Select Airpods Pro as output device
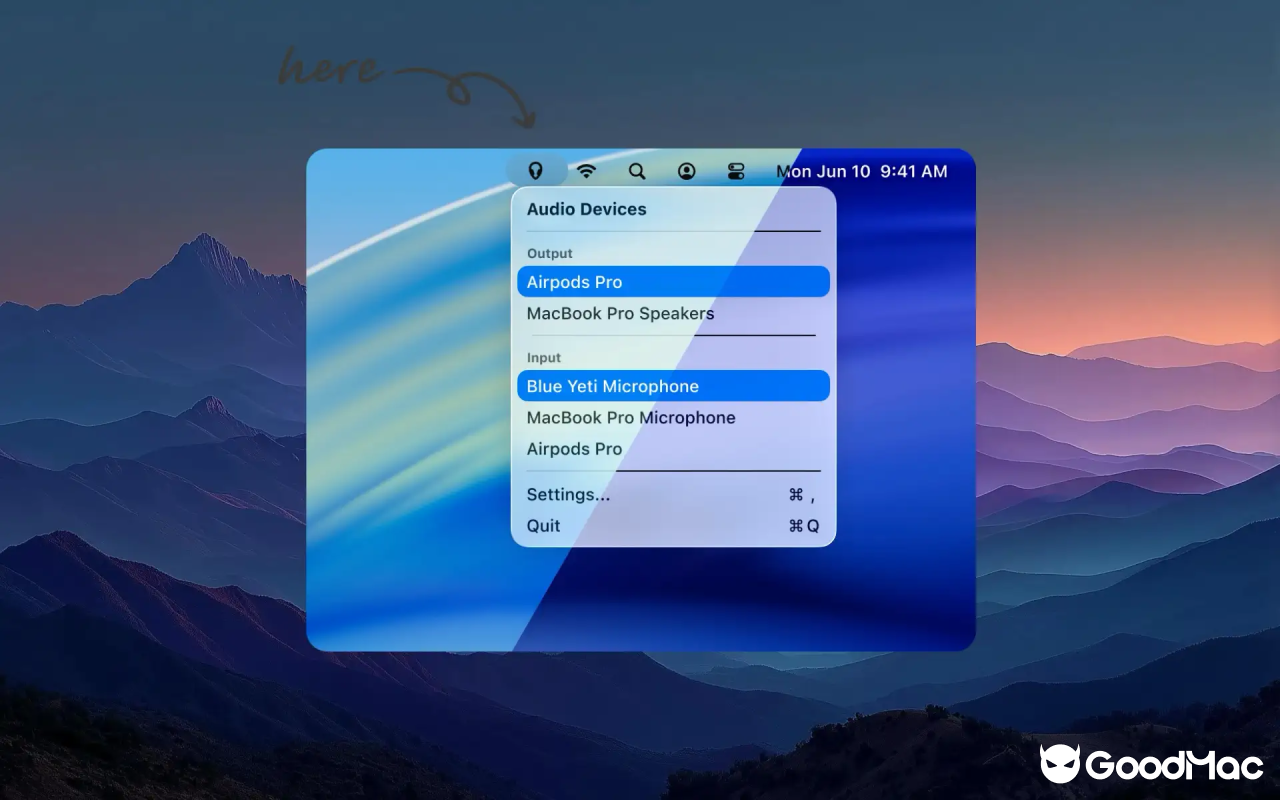Image resolution: width=1280 pixels, height=800 pixels. coord(673,282)
